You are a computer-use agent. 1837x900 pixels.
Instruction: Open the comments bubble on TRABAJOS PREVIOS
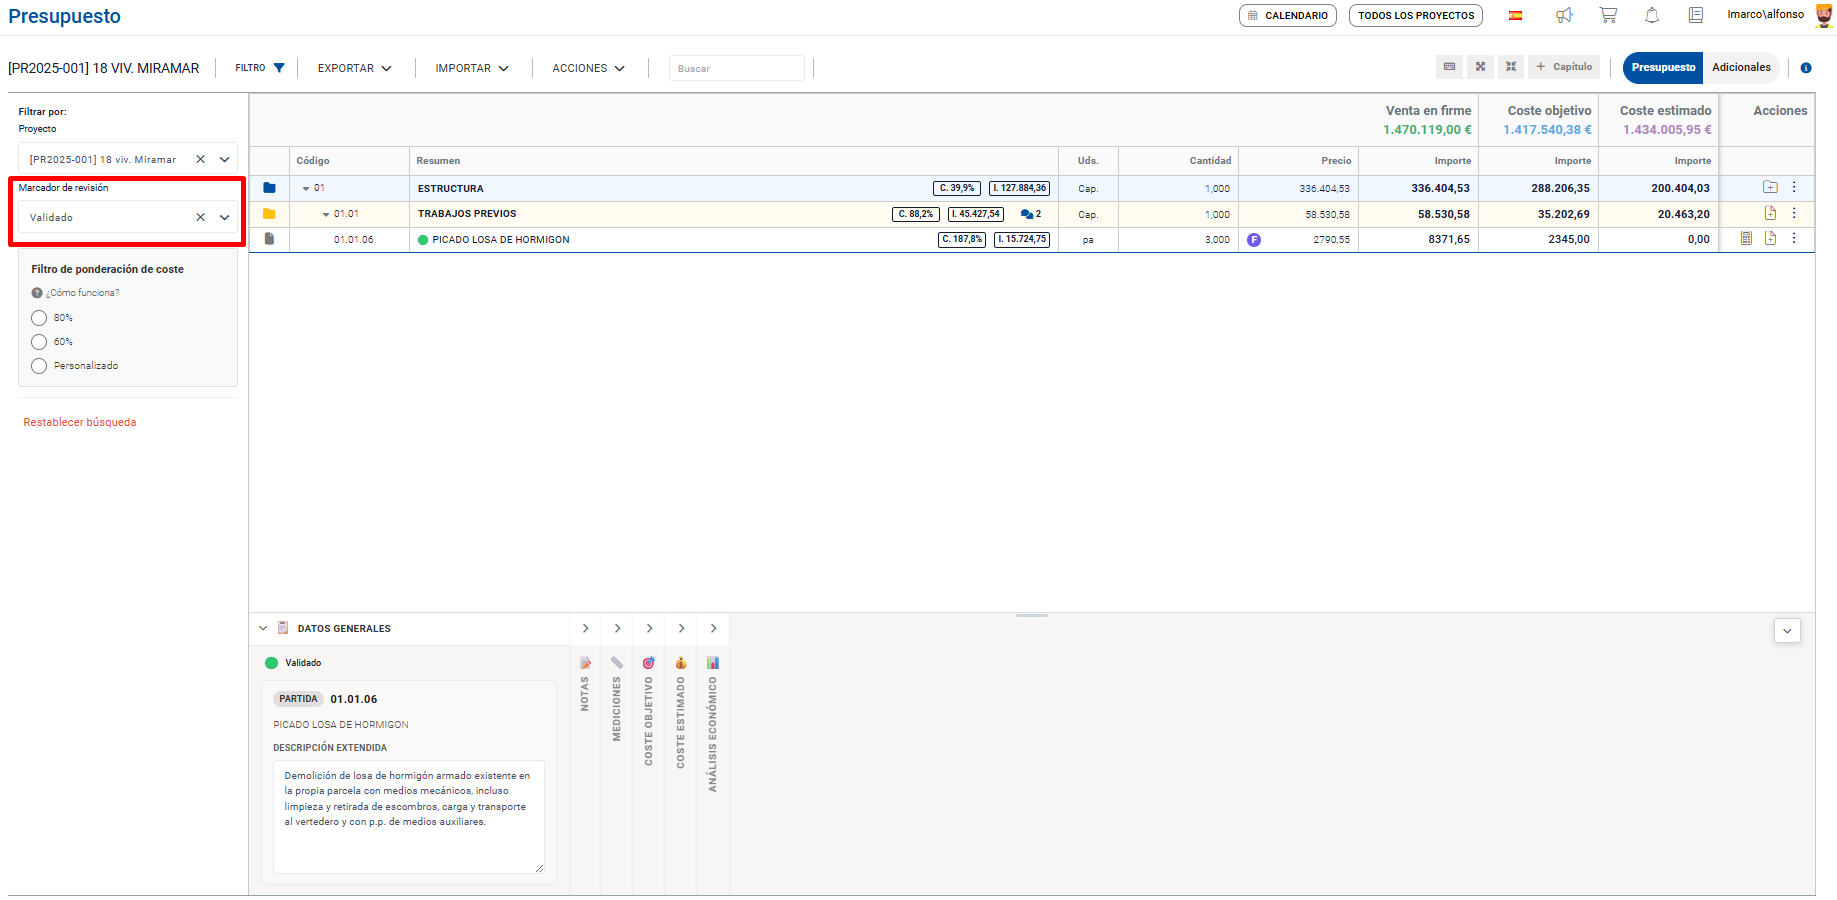1030,214
